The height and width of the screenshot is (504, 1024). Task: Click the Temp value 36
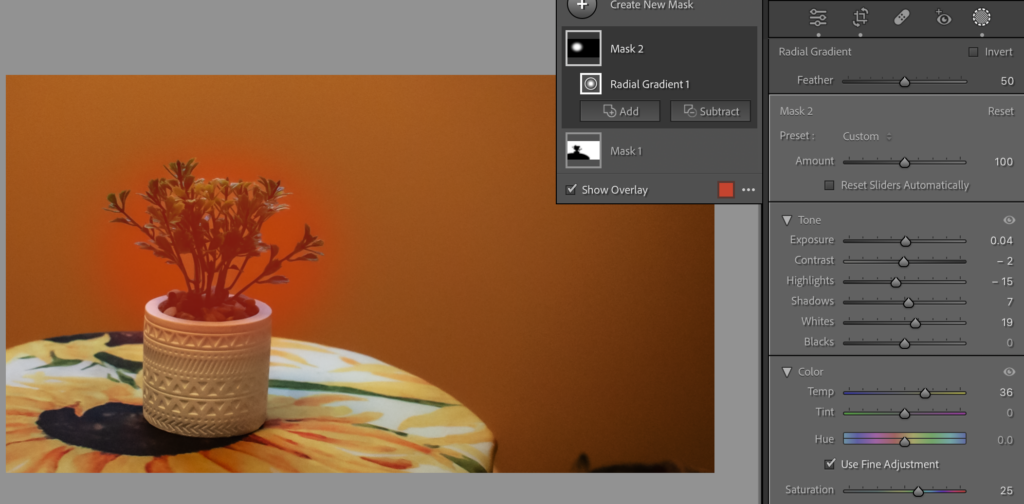pyautogui.click(x=1006, y=392)
